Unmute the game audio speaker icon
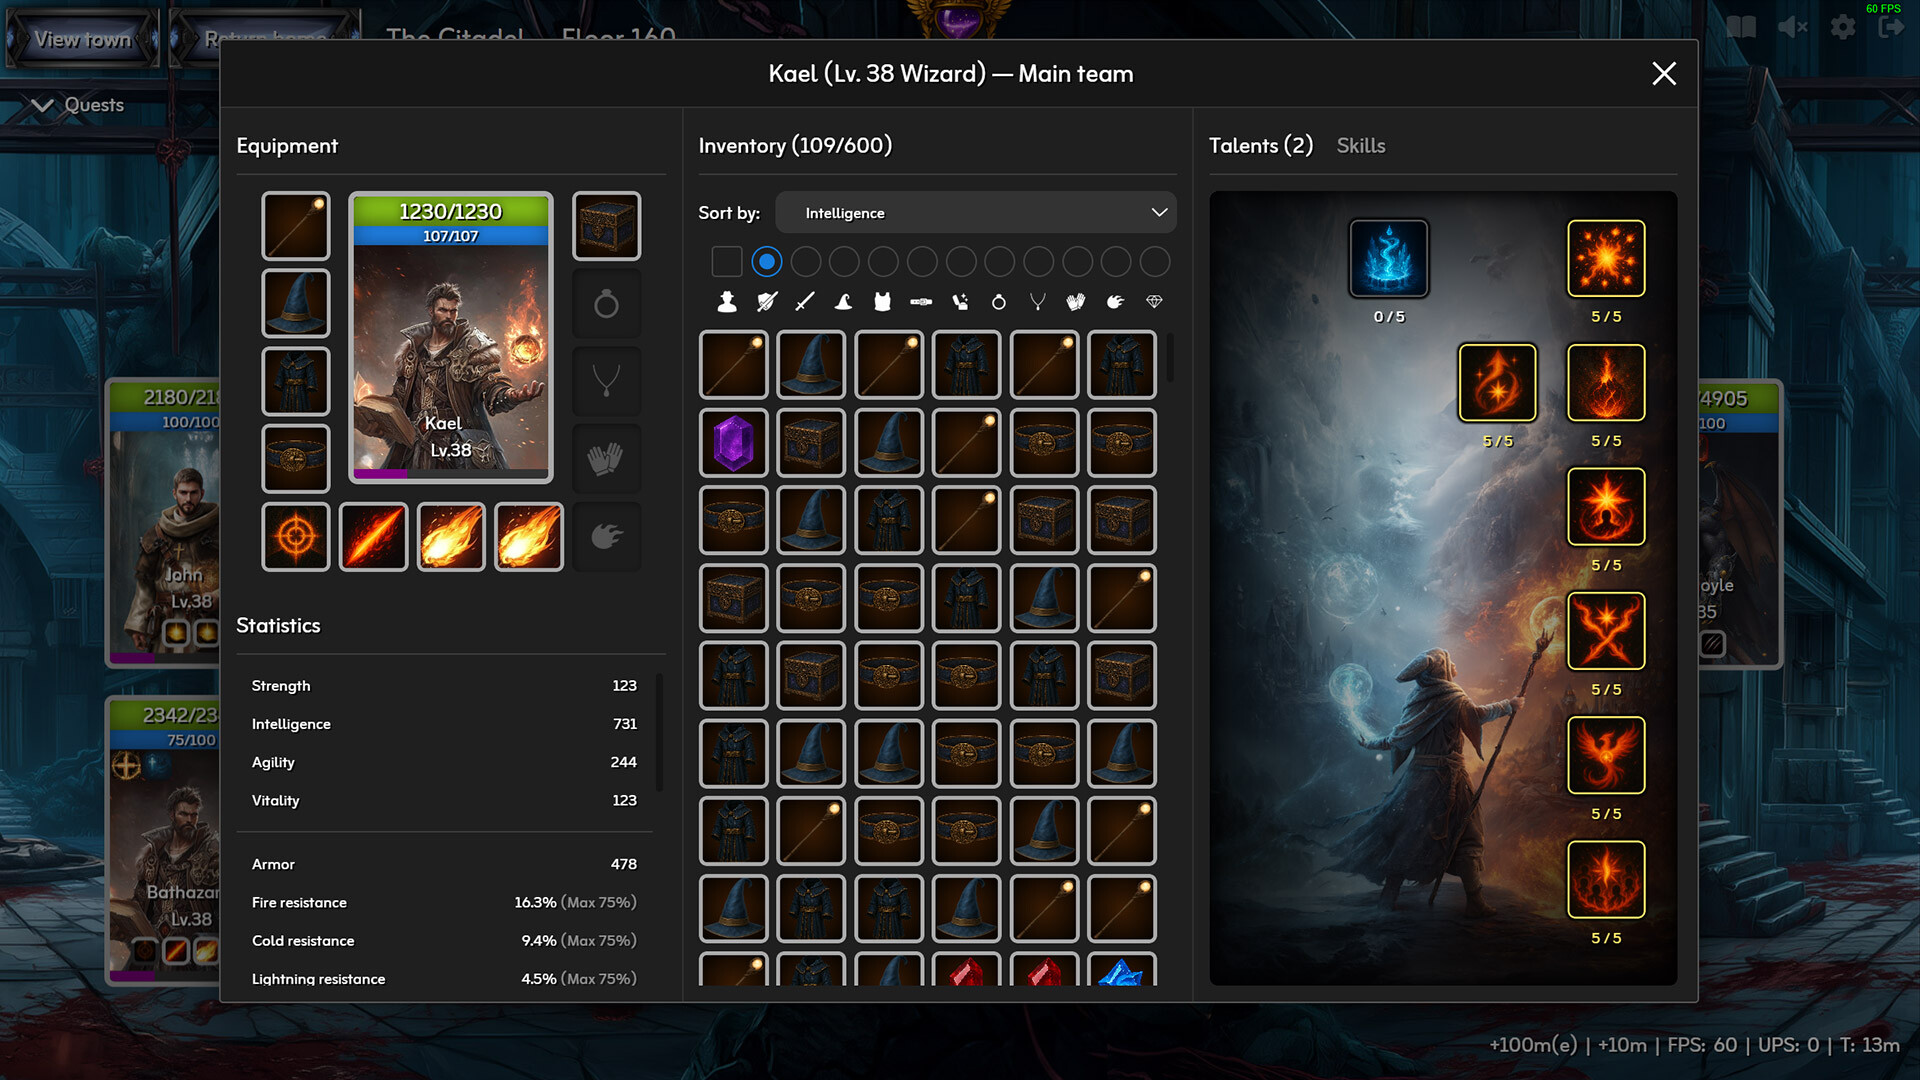The image size is (1920, 1080). coord(1792,27)
